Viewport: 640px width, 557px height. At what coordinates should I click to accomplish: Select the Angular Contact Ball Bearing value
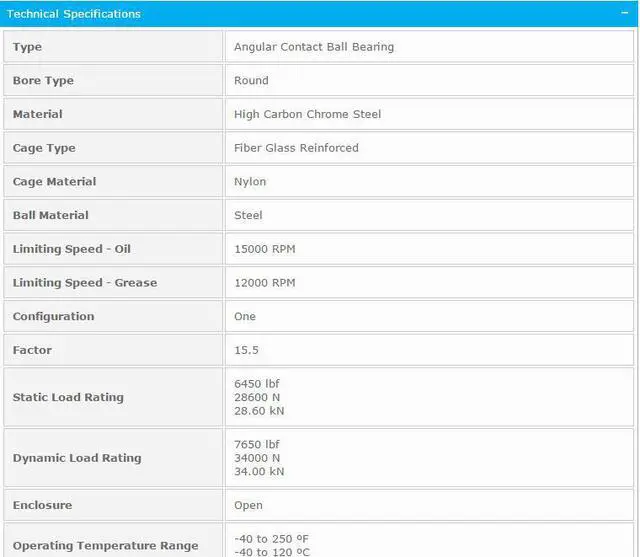click(314, 47)
